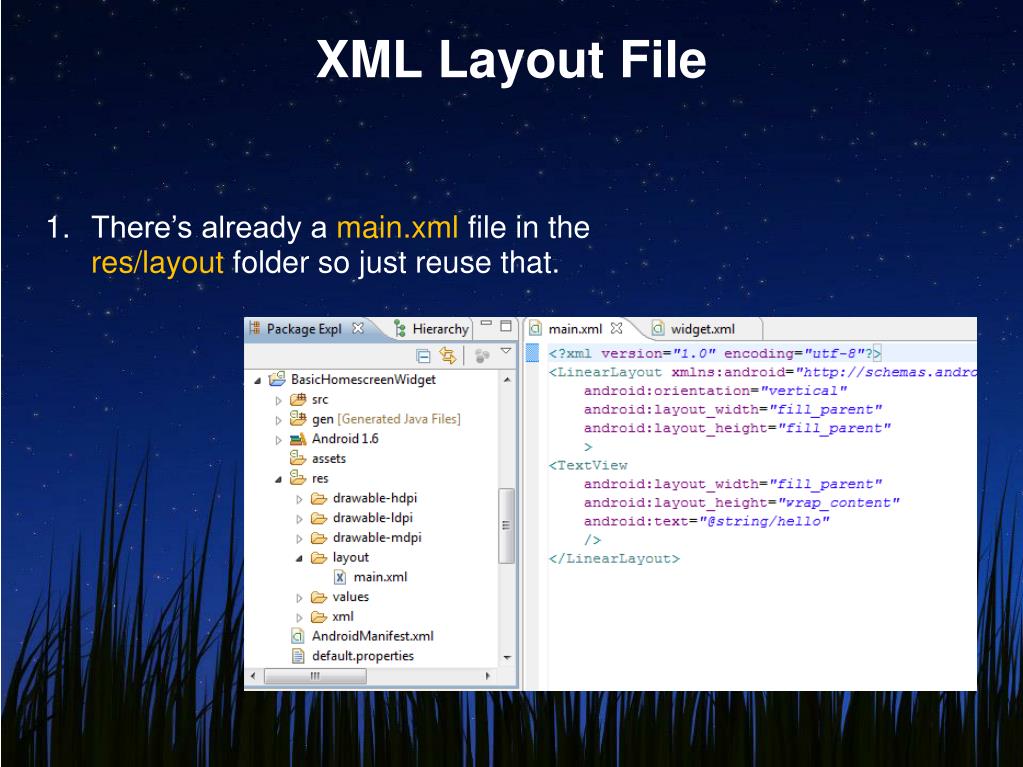Switch to the Package Expl tab
Image resolution: width=1023 pixels, height=767 pixels.
(x=304, y=329)
